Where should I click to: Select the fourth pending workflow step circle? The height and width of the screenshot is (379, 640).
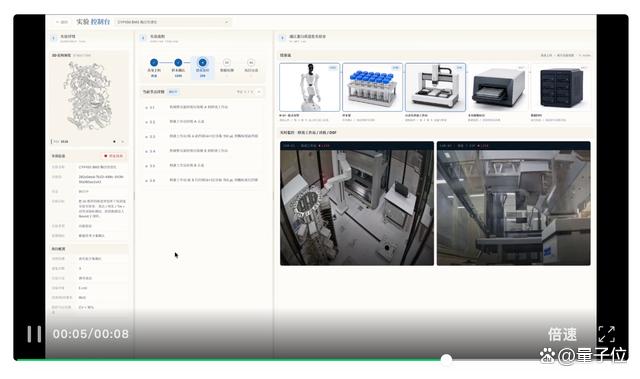pos(227,62)
